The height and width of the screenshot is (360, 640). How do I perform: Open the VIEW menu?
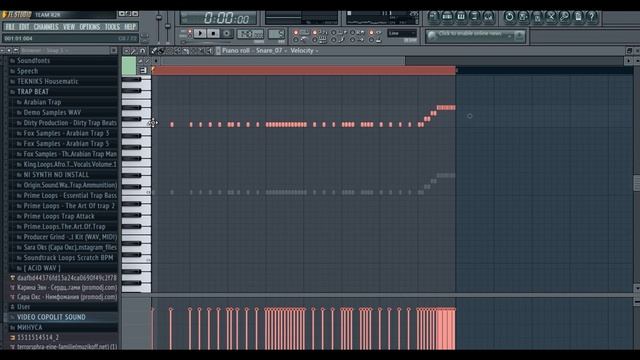click(69, 27)
